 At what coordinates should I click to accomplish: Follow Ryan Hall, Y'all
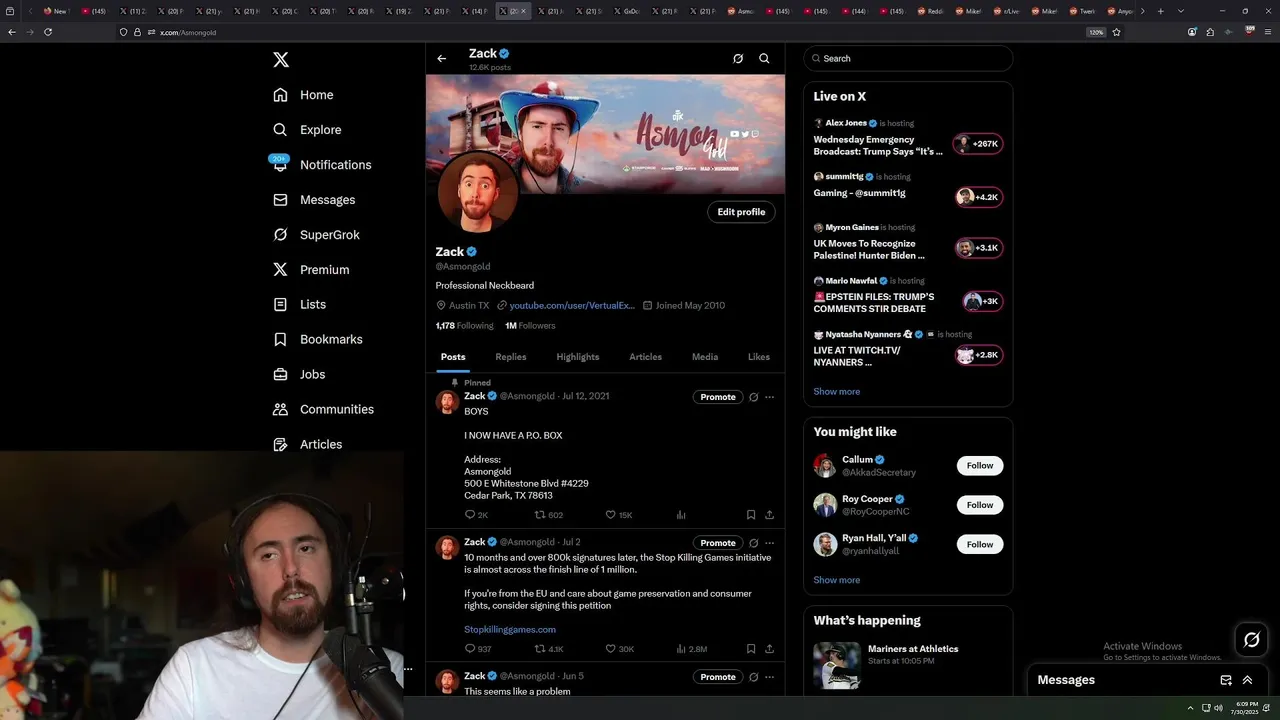[x=980, y=544]
